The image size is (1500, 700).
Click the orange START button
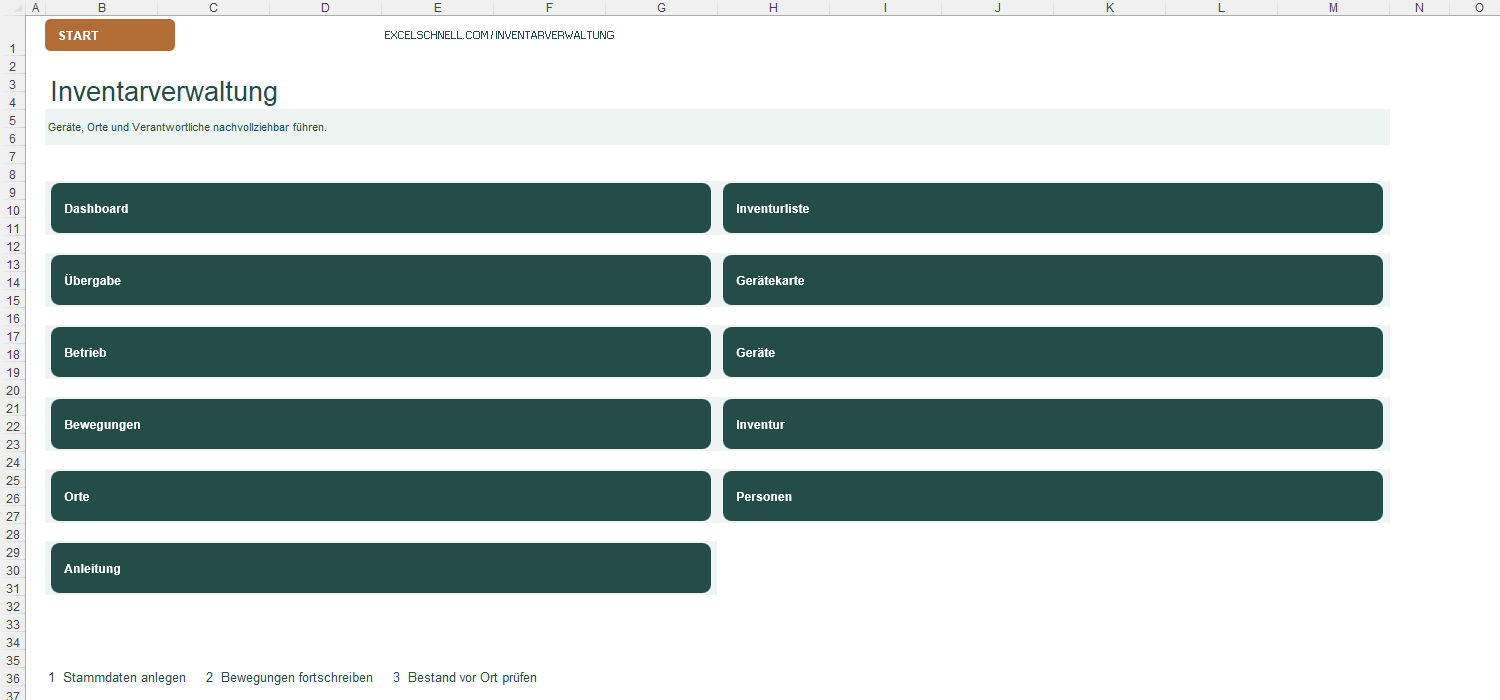coord(110,35)
